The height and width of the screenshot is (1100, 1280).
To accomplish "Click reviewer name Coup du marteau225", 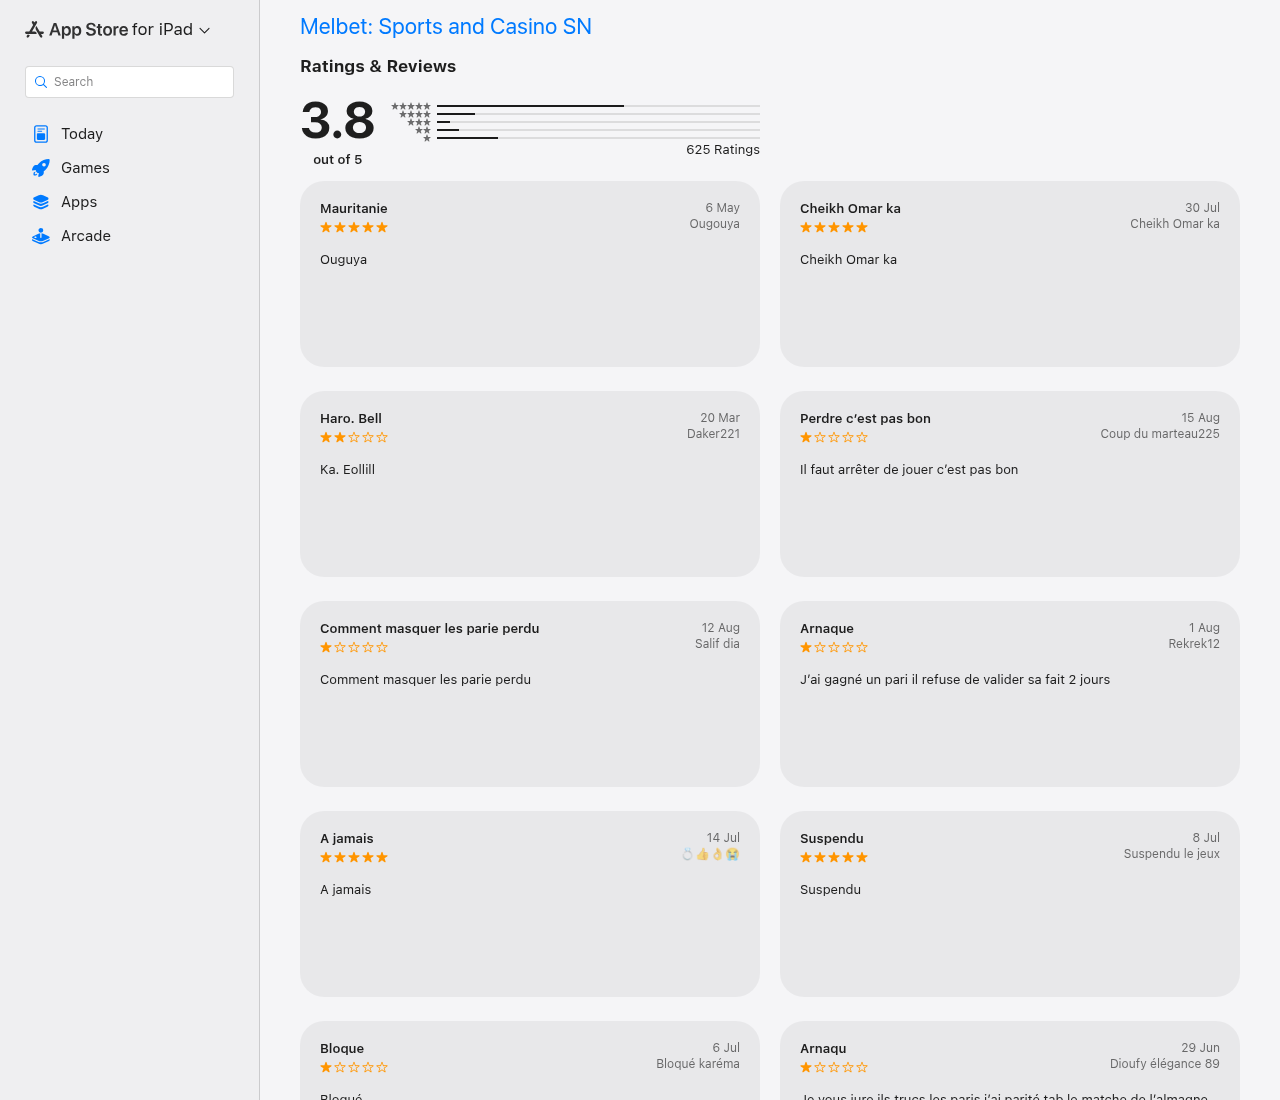I will (1160, 434).
